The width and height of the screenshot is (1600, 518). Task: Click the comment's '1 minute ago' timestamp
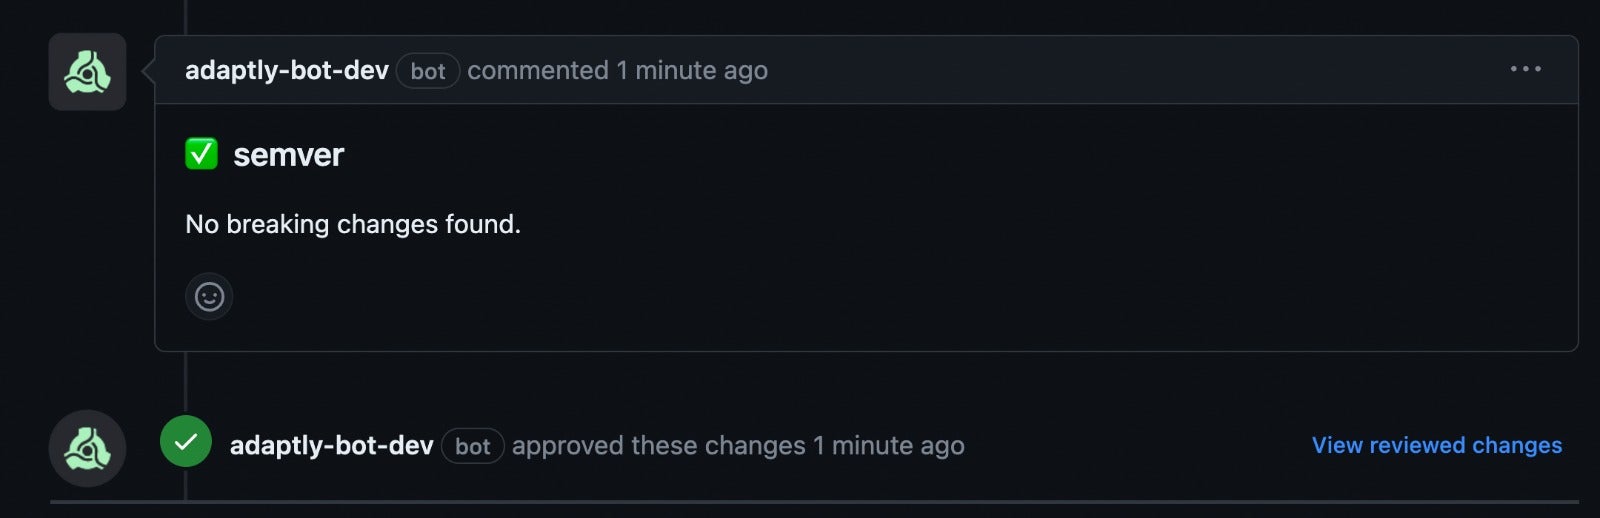[692, 70]
